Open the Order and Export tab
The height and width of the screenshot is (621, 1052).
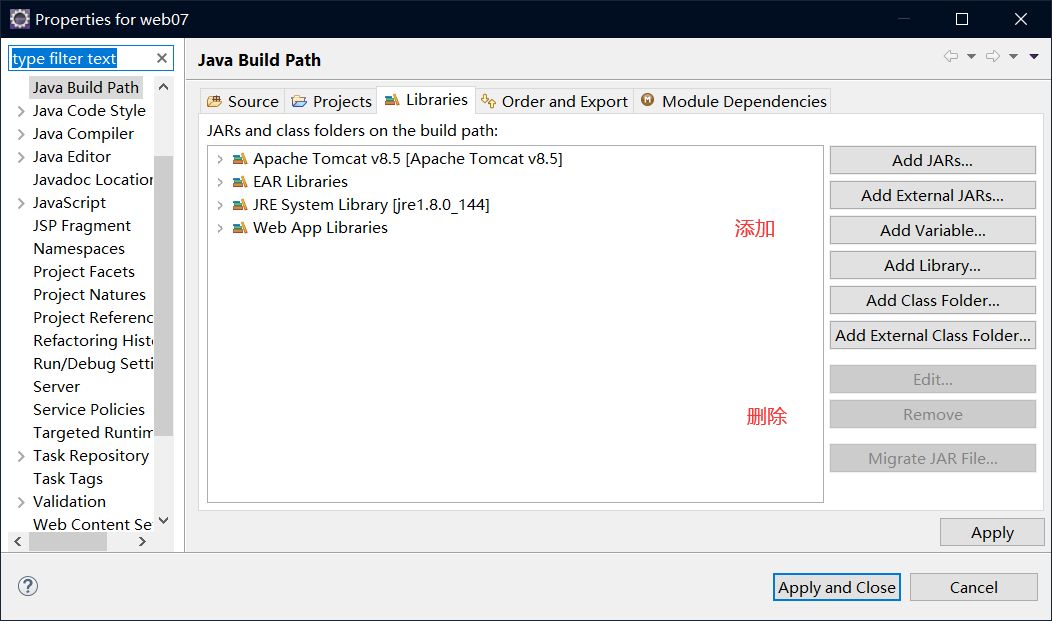pos(555,101)
